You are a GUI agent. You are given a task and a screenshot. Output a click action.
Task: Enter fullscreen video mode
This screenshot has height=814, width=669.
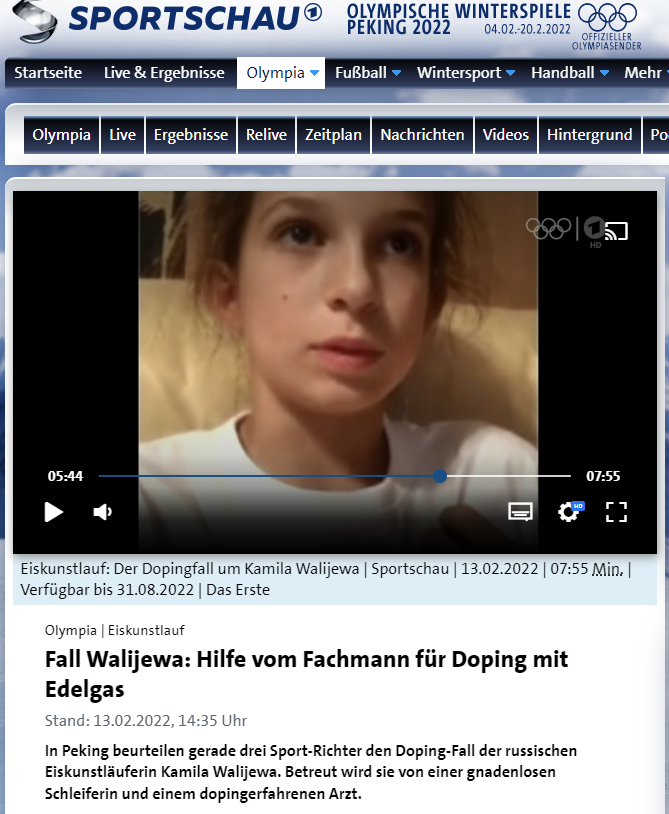(617, 512)
